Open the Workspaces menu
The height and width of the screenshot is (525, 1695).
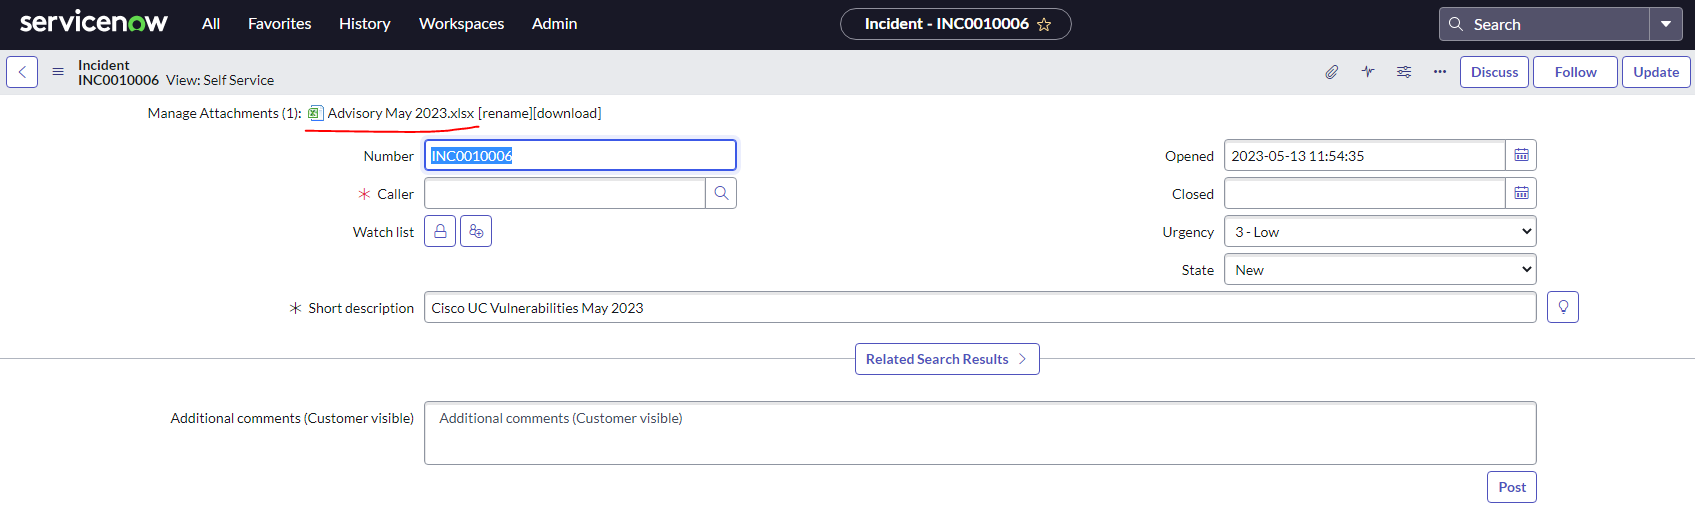461,24
